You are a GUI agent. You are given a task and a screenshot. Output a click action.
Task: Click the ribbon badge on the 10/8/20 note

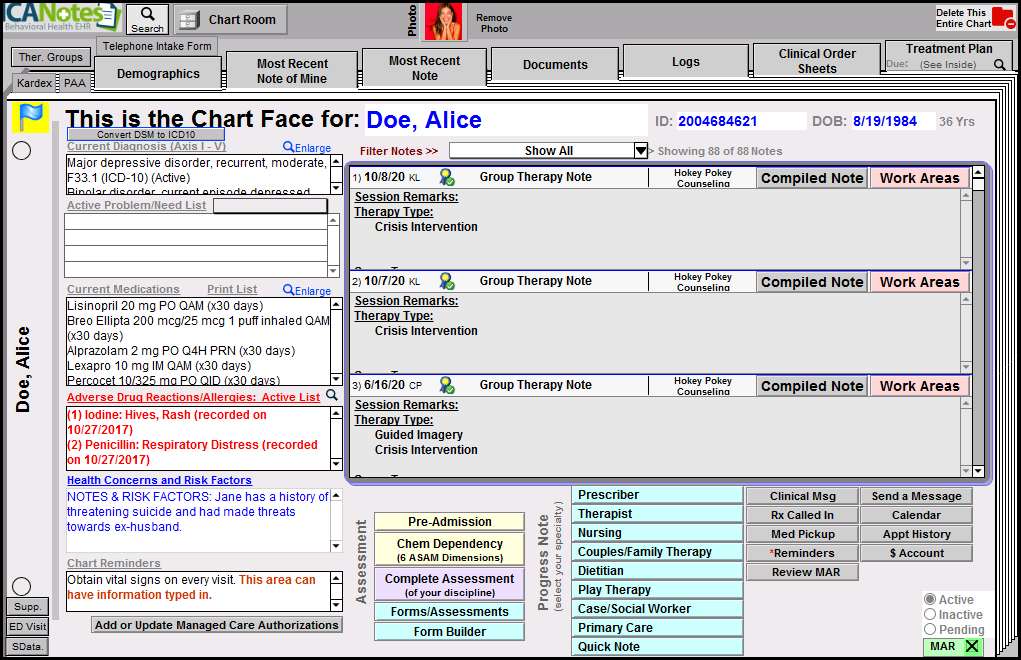point(446,178)
